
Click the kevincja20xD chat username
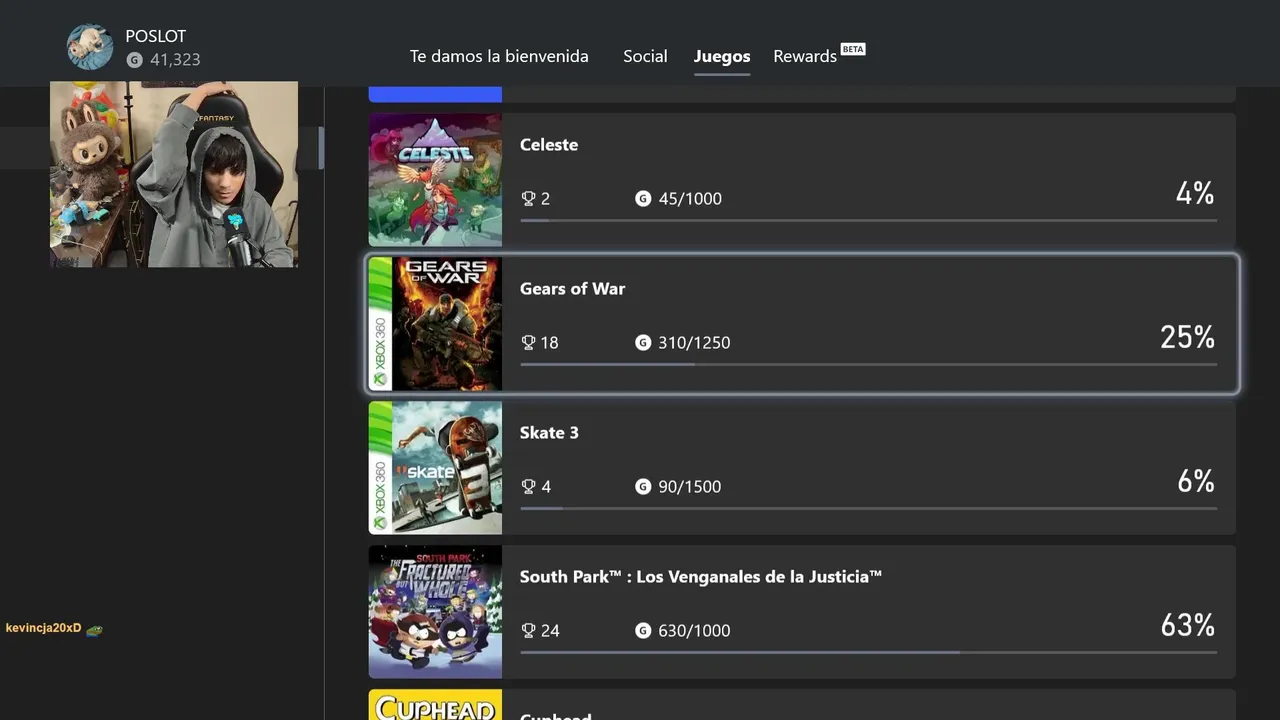pyautogui.click(x=43, y=628)
